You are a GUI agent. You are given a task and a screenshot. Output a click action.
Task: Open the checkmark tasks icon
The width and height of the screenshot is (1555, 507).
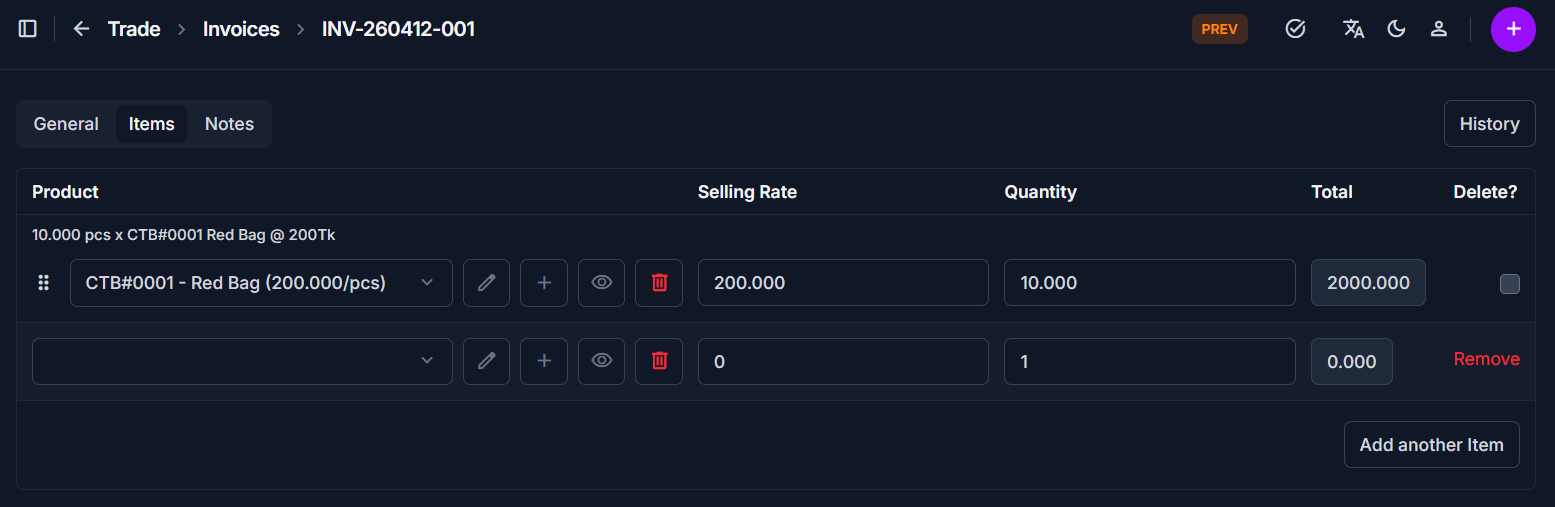pyautogui.click(x=1295, y=29)
